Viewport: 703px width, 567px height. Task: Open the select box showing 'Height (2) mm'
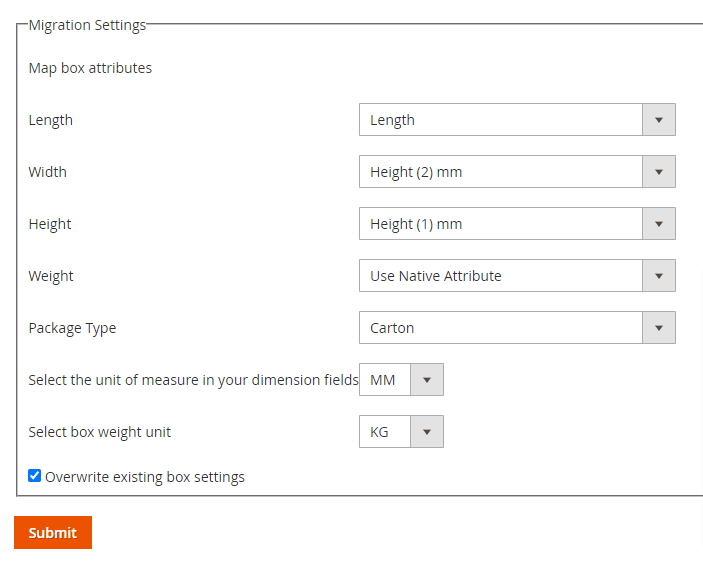tap(500, 172)
